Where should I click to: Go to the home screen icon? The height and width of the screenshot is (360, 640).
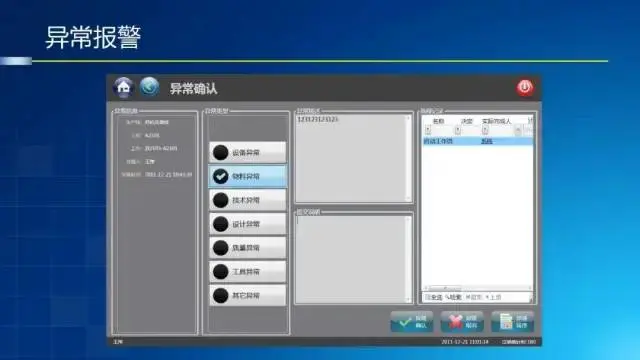(x=123, y=87)
